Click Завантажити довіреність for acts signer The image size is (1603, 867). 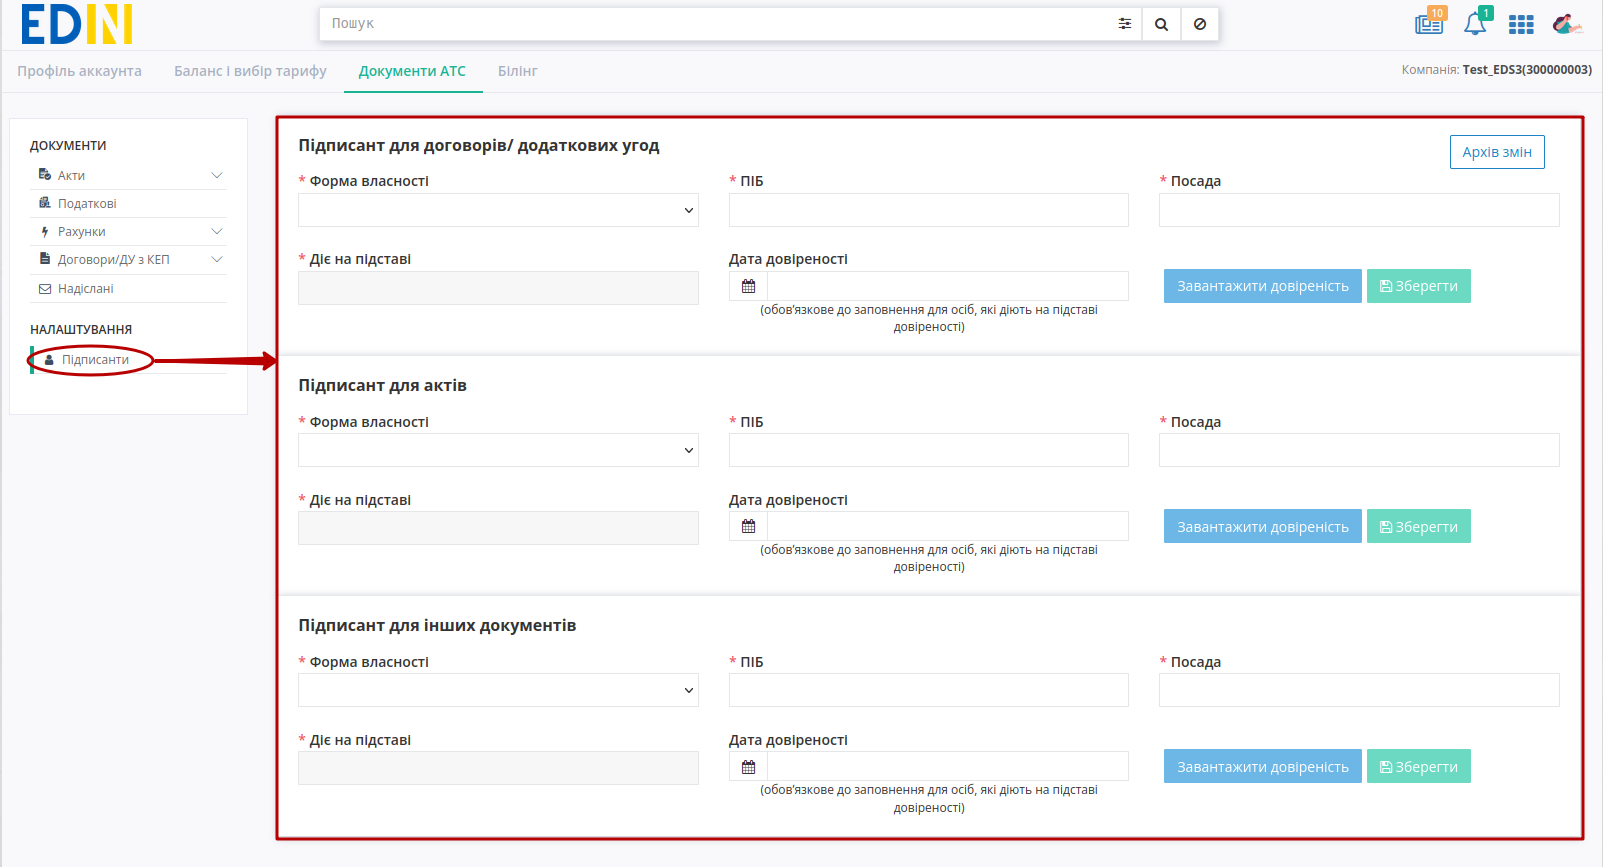coord(1262,526)
